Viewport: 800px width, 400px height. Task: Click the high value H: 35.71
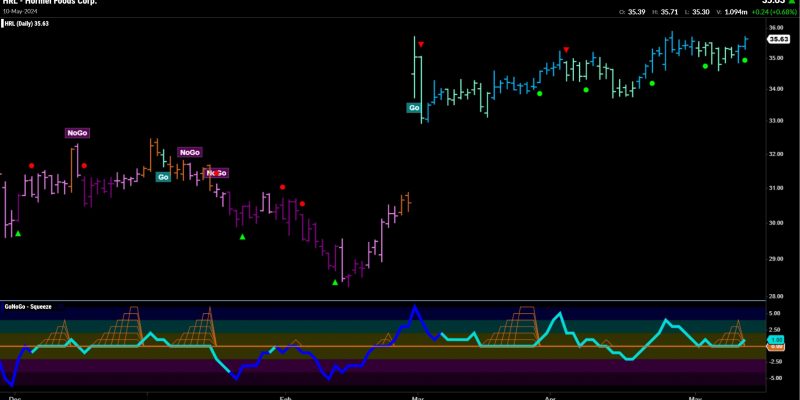pyautogui.click(x=665, y=12)
